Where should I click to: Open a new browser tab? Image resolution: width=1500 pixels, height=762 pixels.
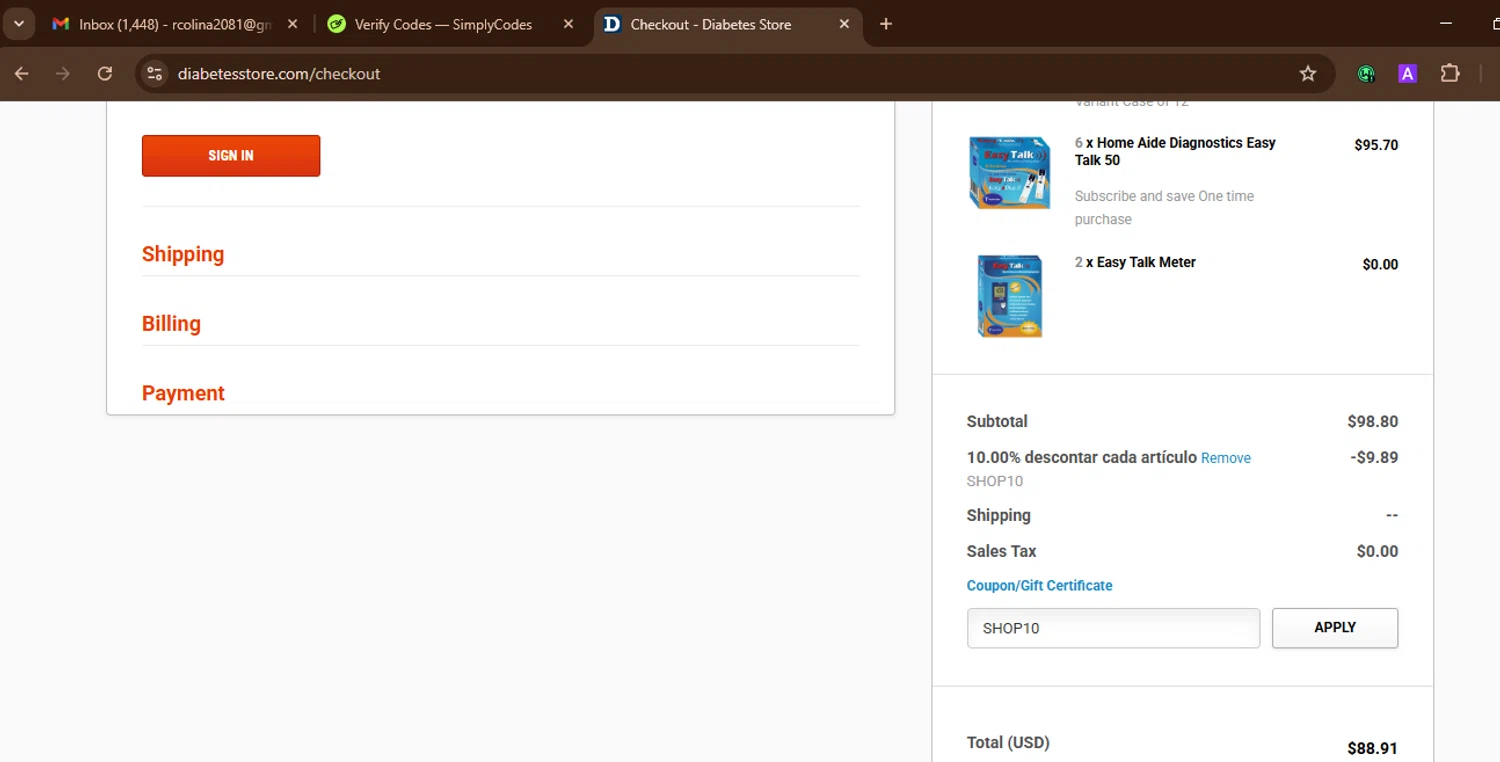[x=886, y=24]
